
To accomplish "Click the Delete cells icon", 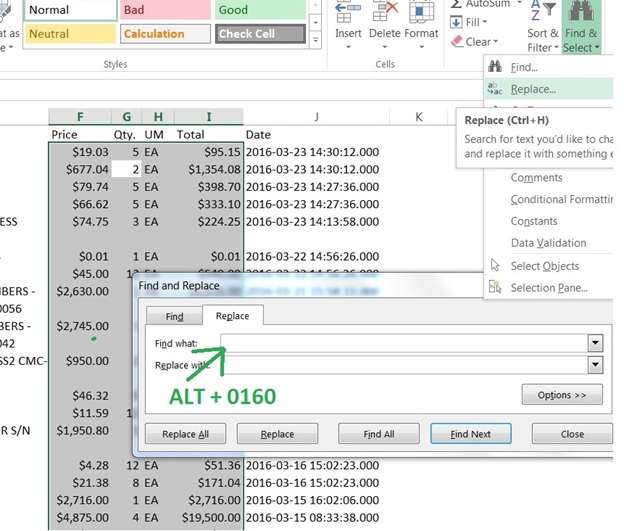I will (384, 12).
